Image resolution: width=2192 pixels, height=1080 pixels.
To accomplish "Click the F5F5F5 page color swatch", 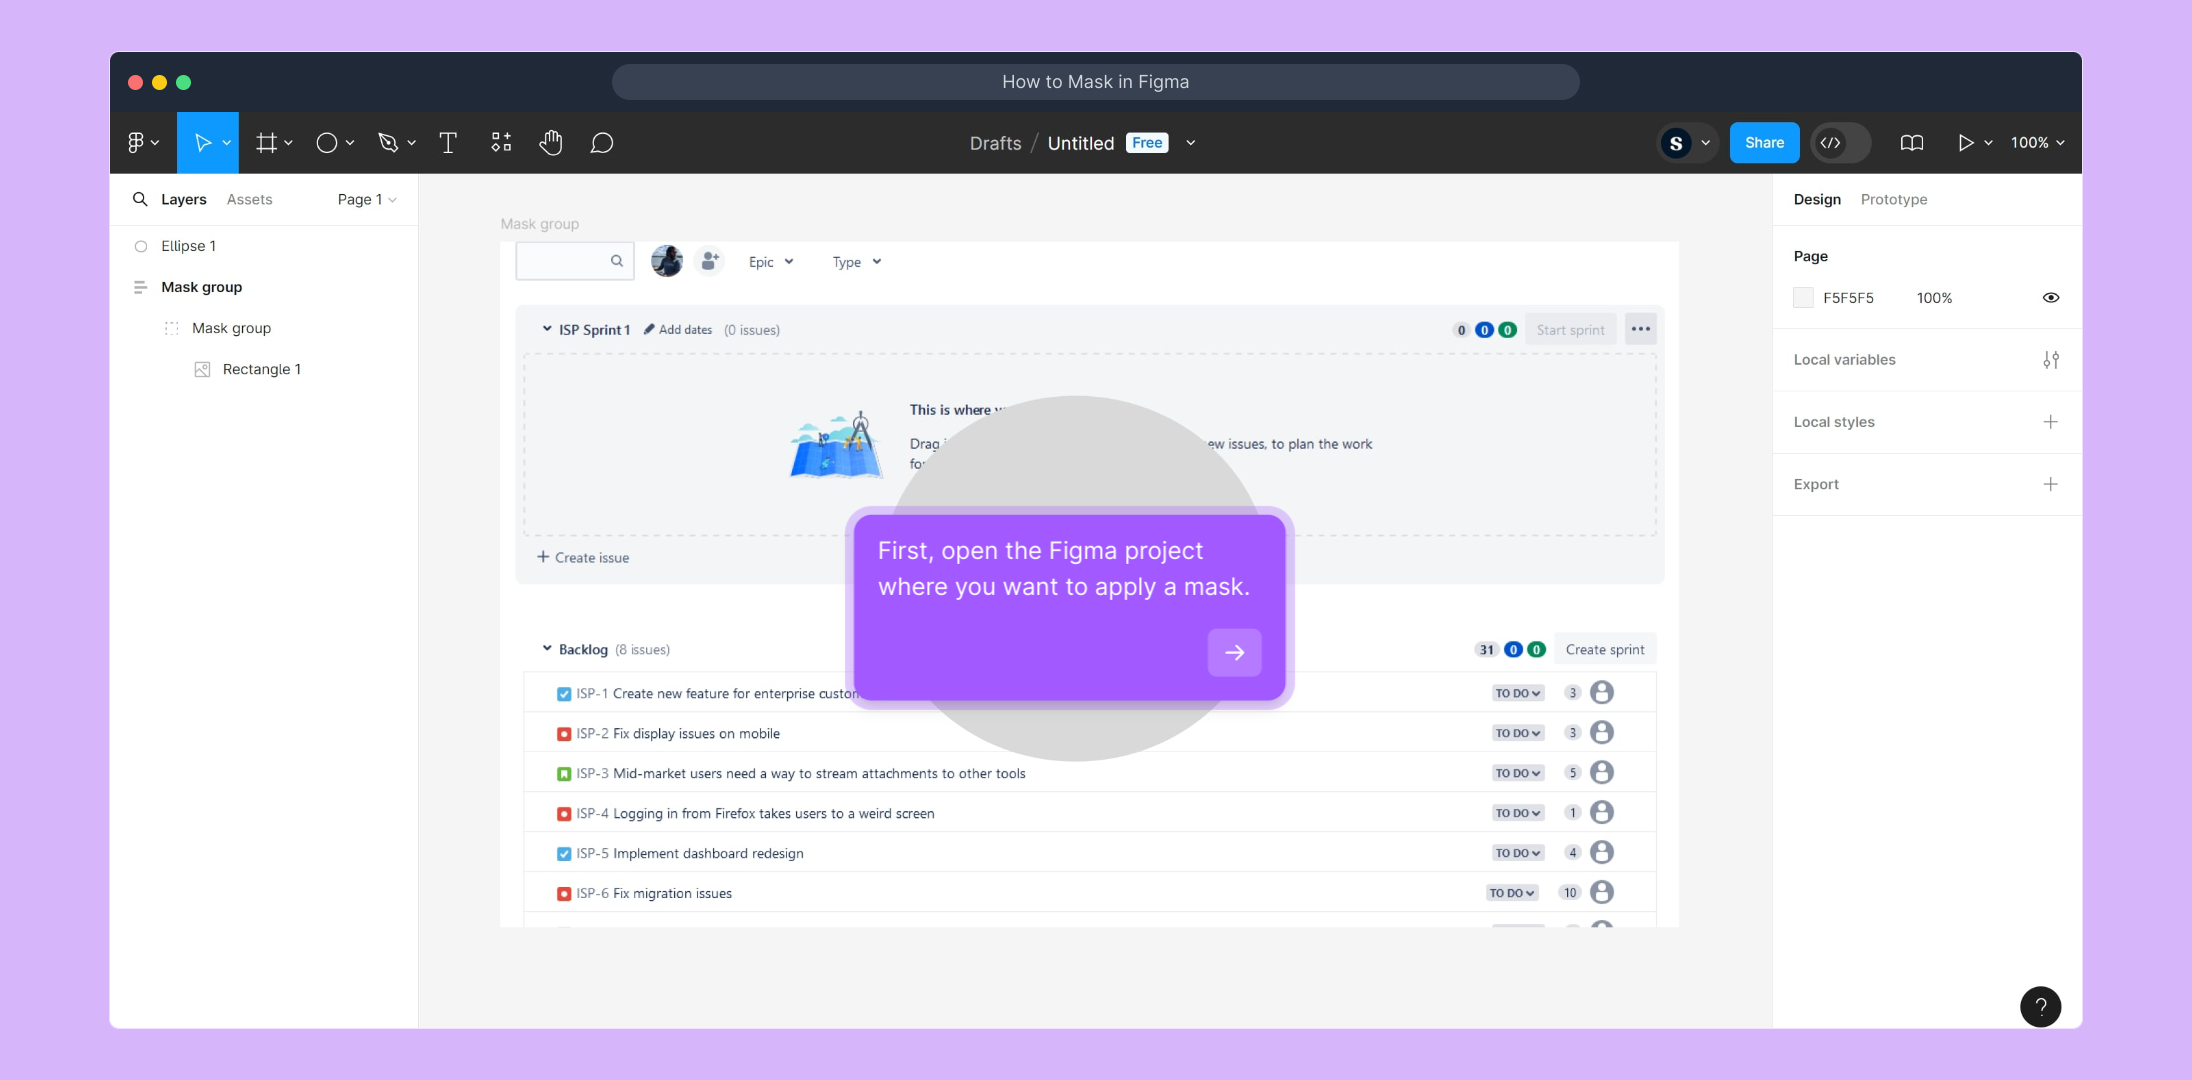I will (1803, 298).
